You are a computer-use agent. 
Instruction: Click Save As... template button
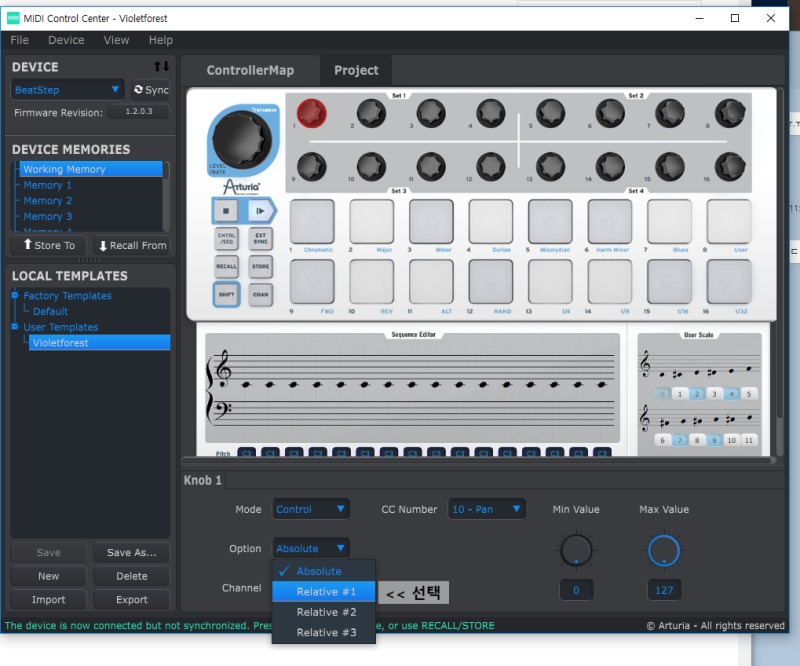(132, 552)
